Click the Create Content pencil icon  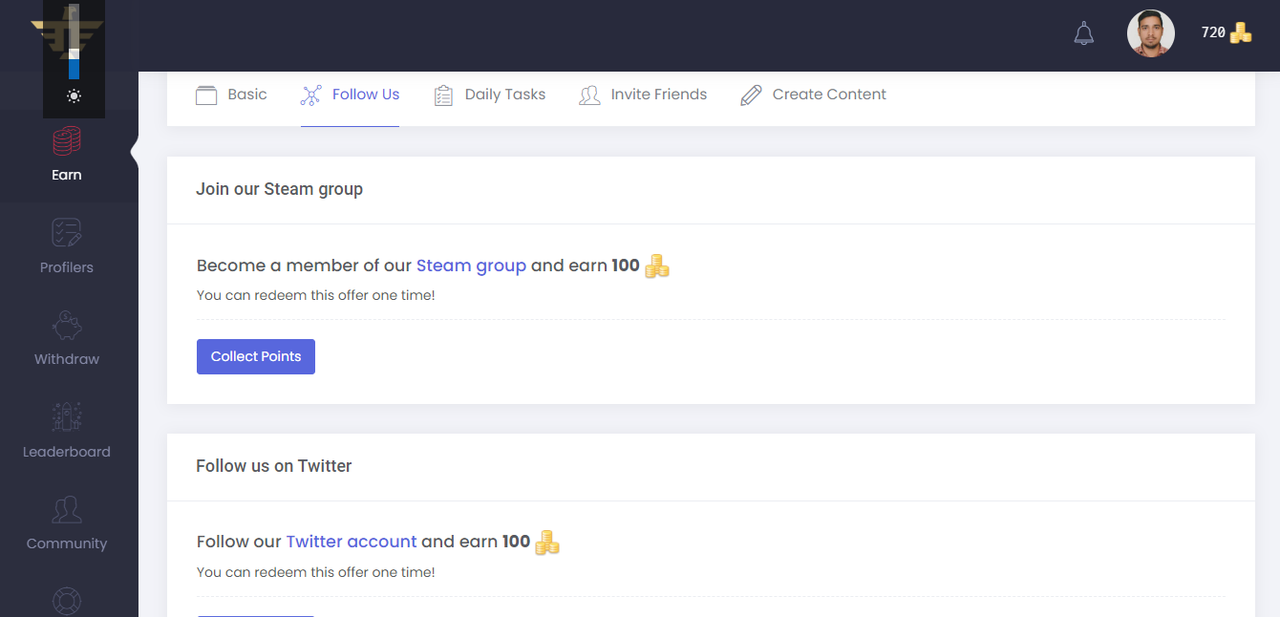[x=751, y=95]
